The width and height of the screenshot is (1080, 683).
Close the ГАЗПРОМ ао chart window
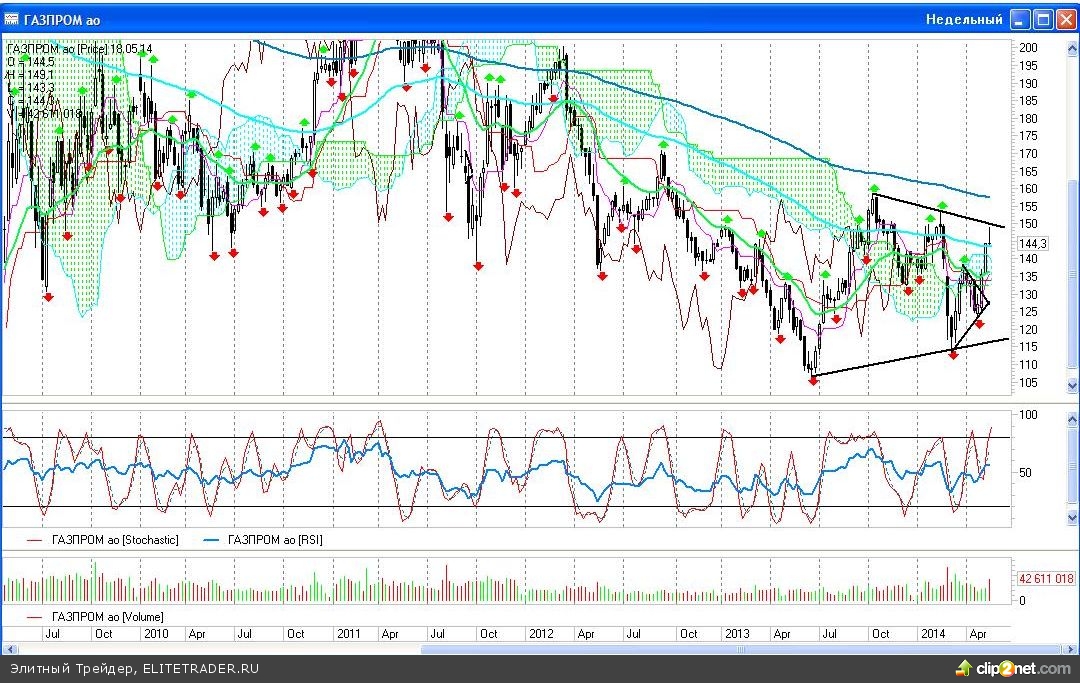(x=1065, y=19)
